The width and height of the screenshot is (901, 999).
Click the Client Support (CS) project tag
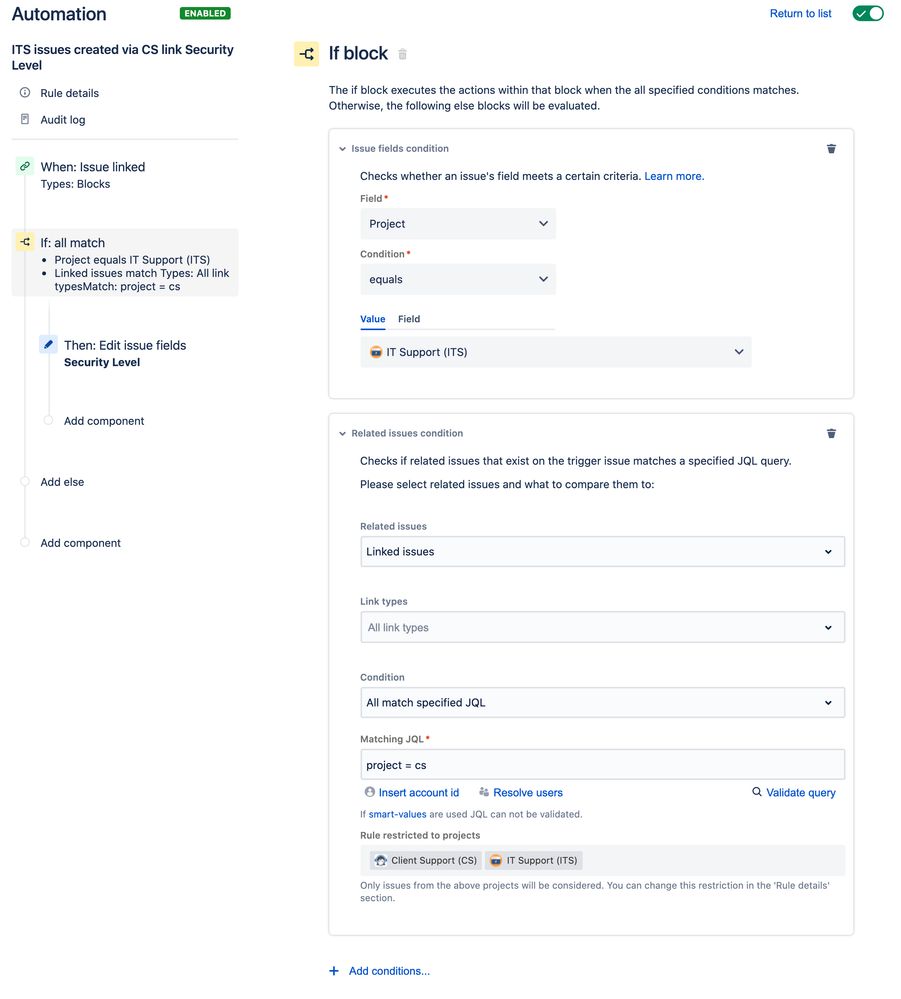click(426, 861)
